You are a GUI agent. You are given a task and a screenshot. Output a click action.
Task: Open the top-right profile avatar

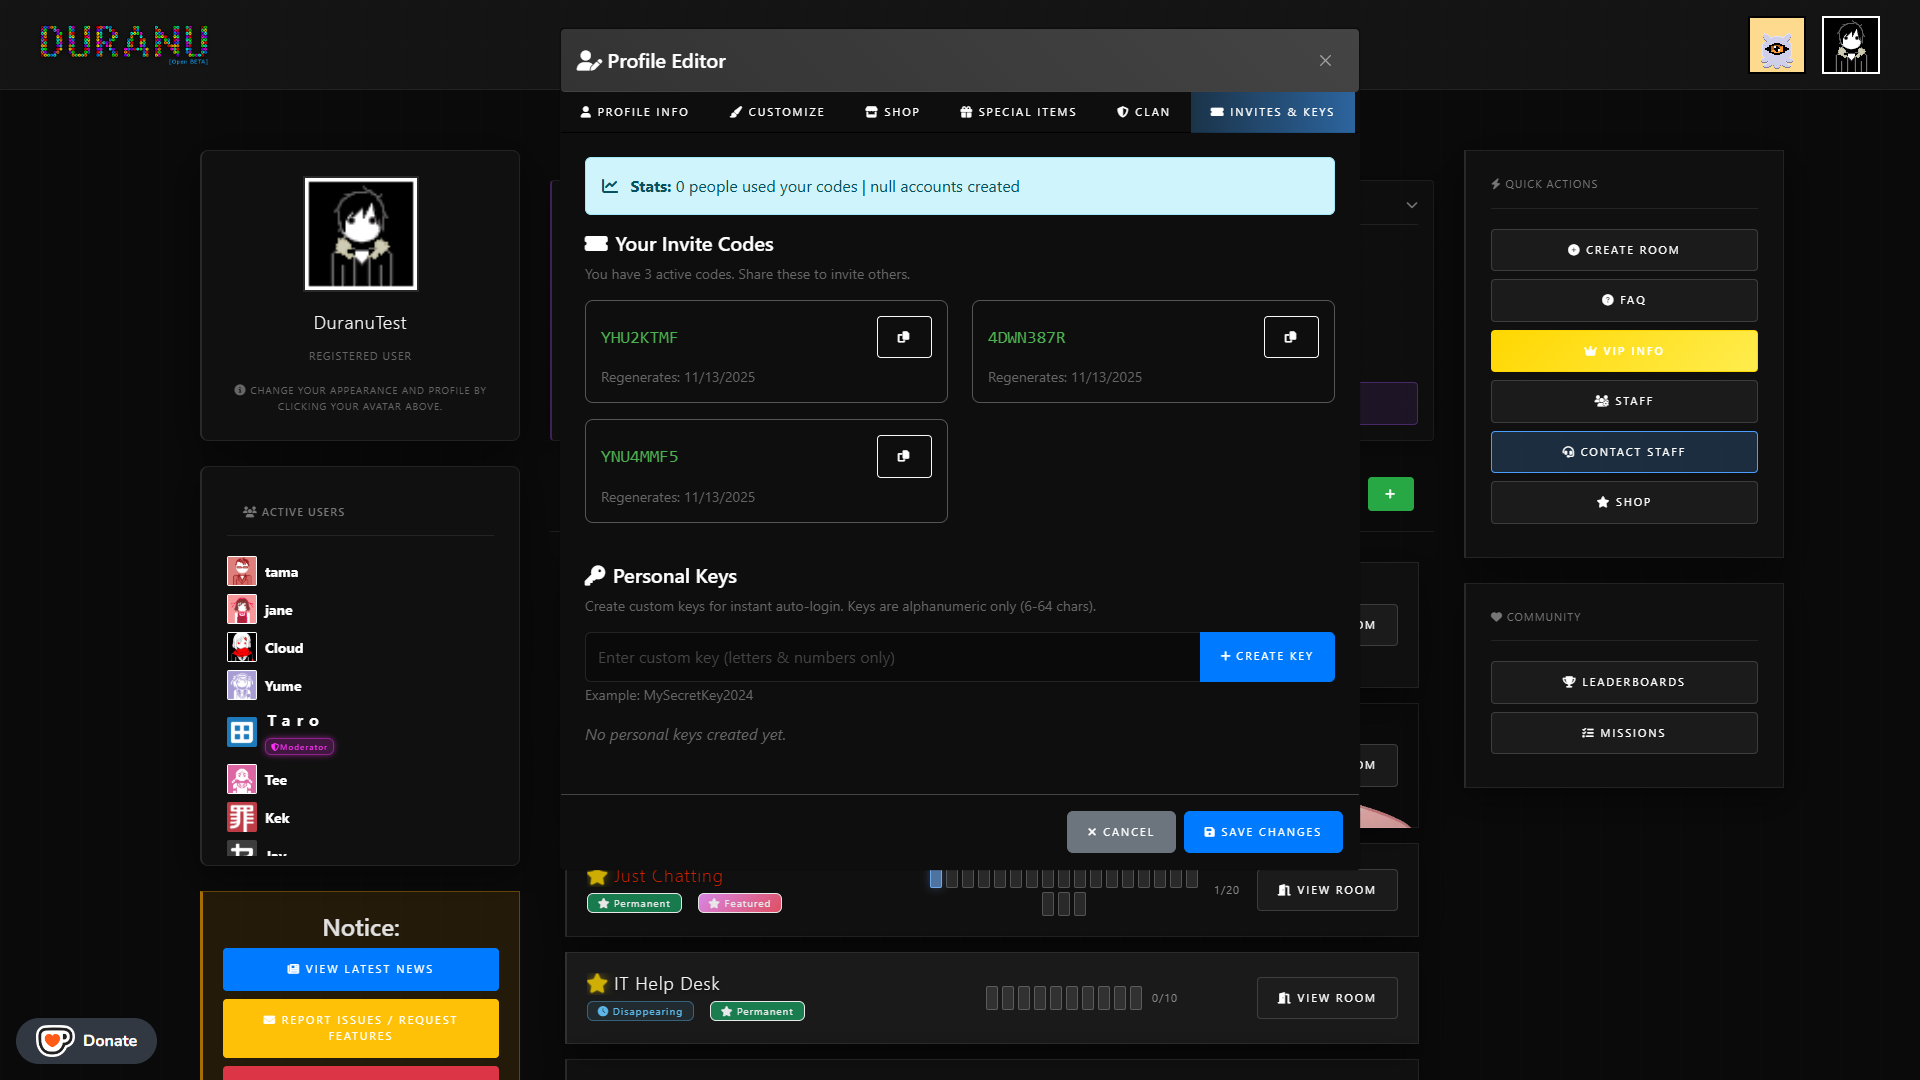point(1850,45)
